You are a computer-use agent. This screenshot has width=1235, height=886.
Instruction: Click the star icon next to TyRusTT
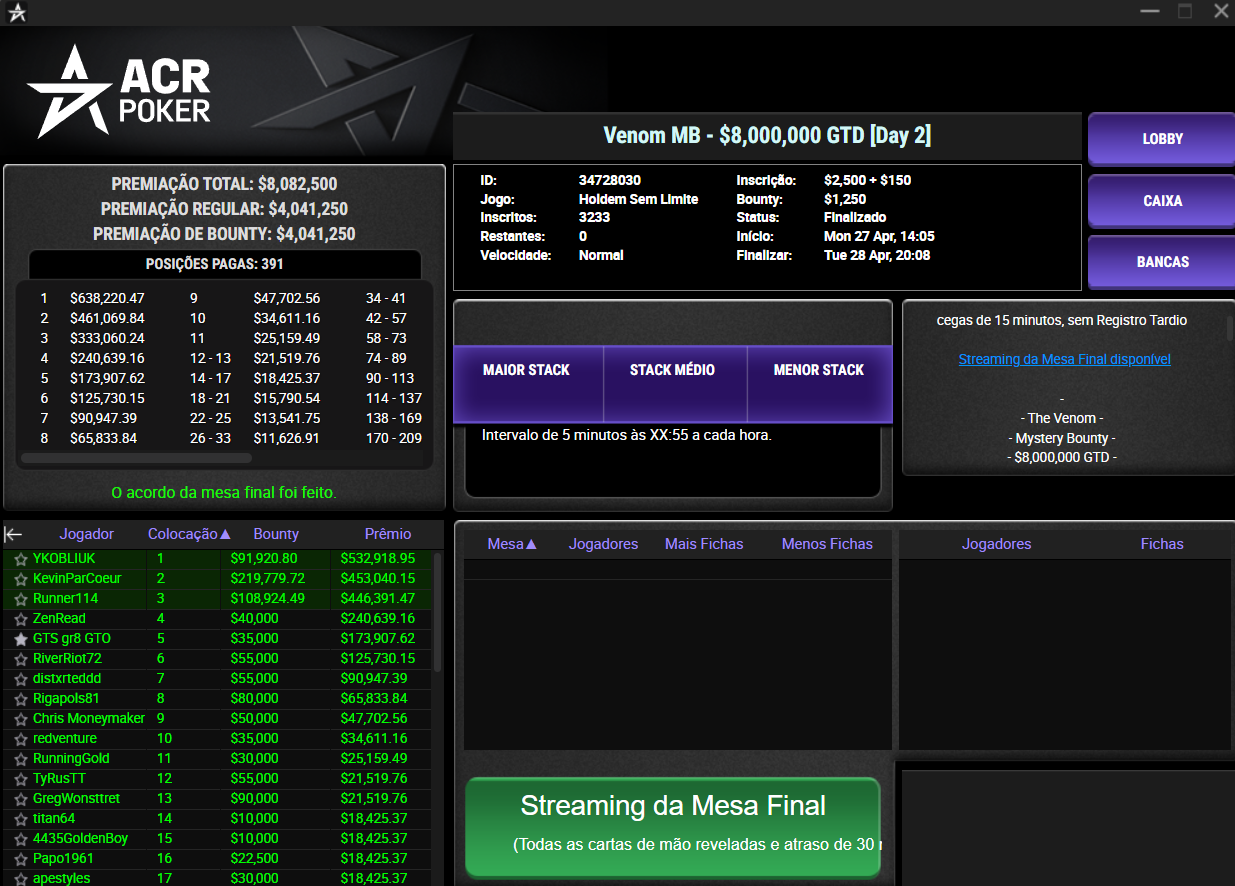(x=19, y=778)
